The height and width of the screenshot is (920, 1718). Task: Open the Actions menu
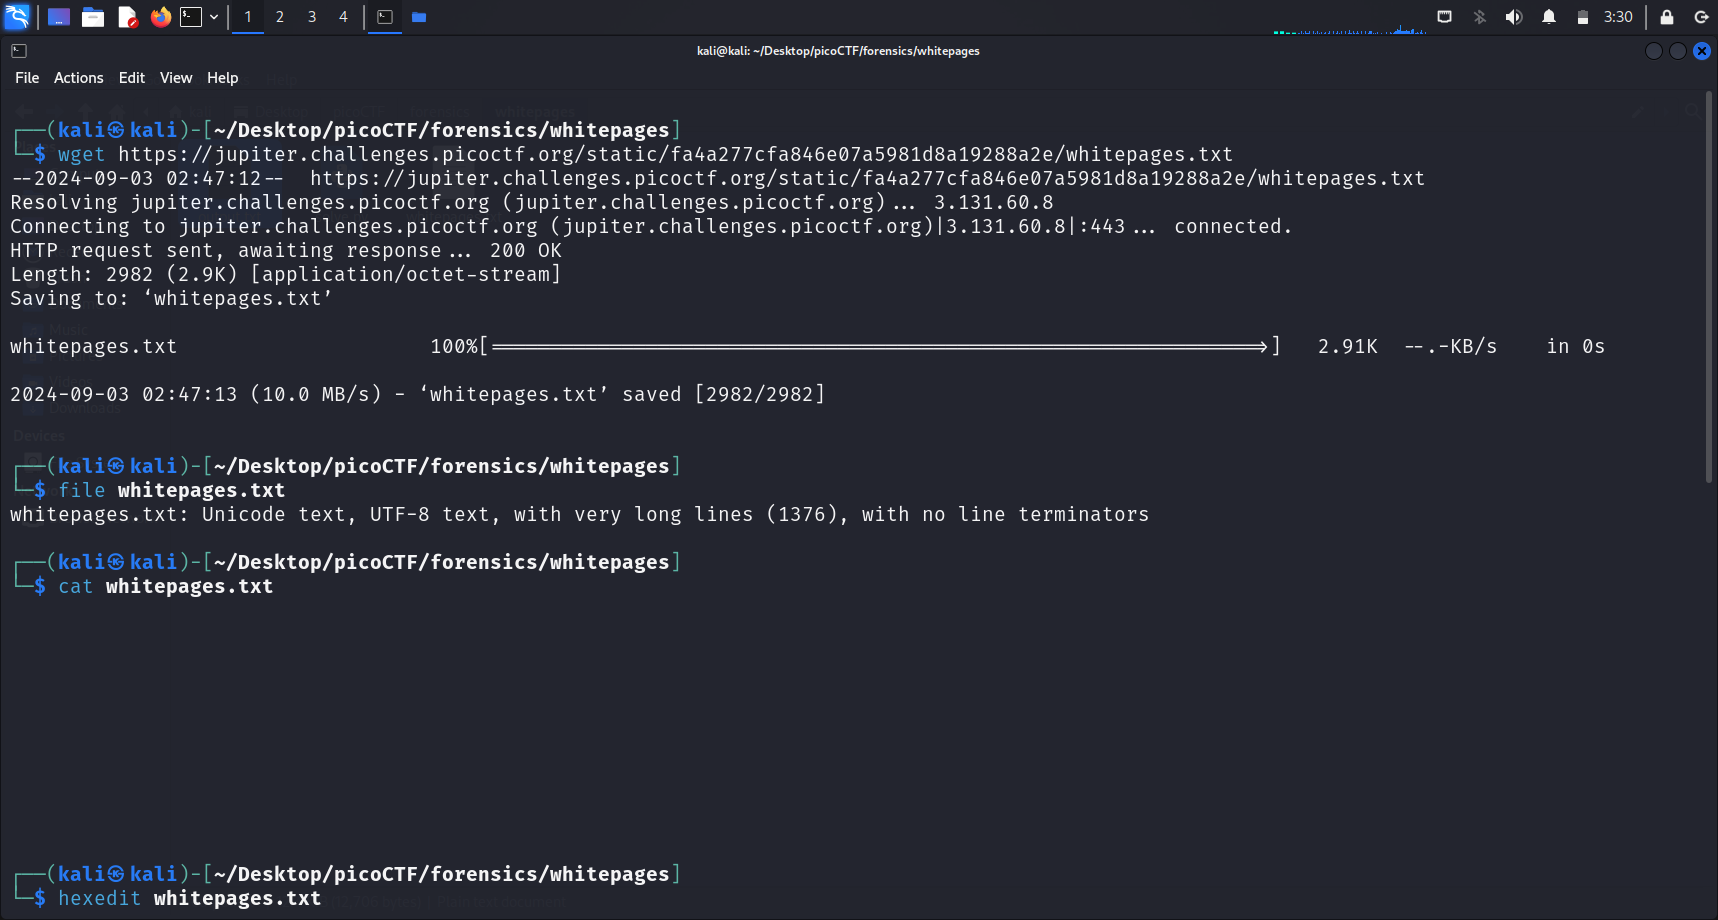(78, 78)
